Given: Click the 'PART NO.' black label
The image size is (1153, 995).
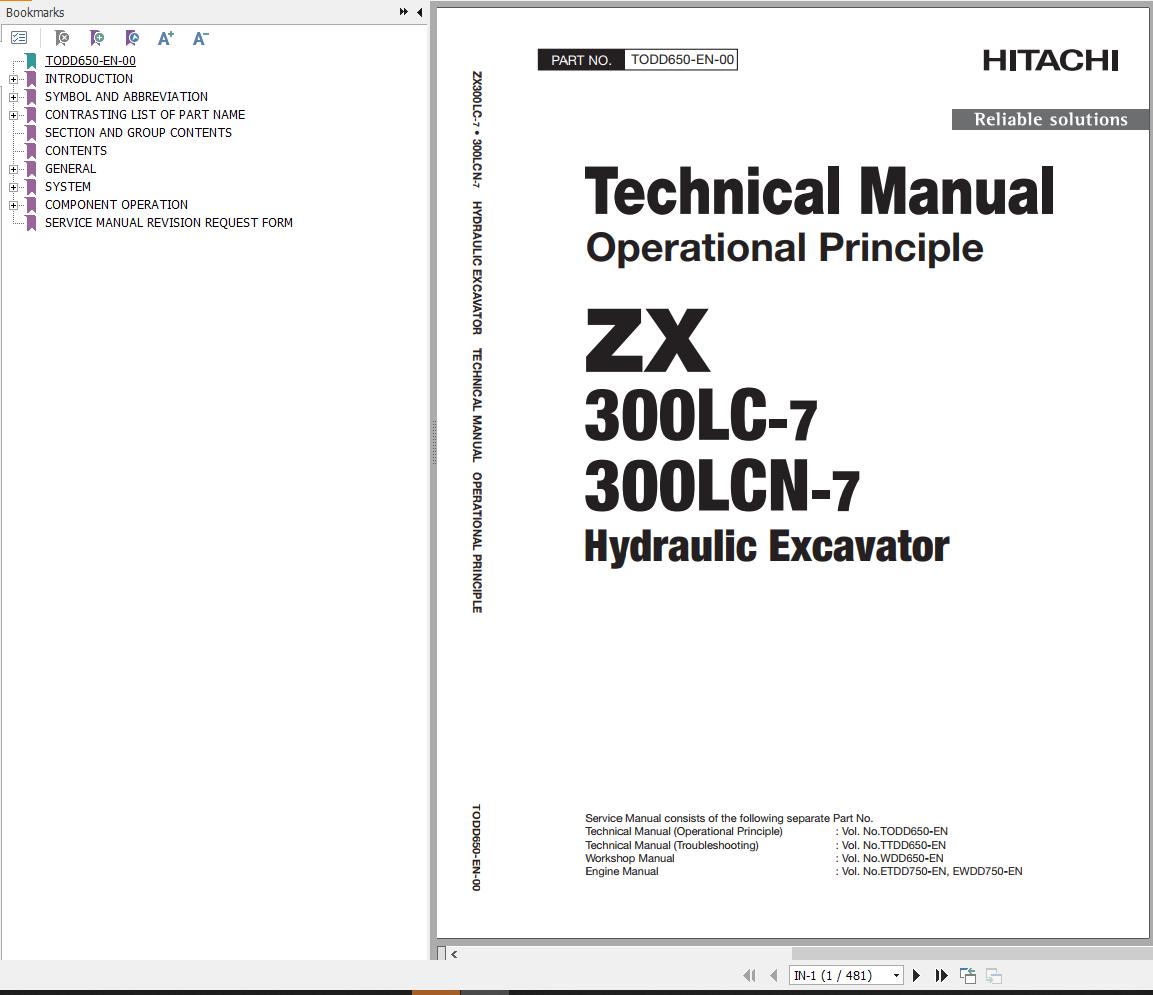Looking at the screenshot, I should point(581,60).
